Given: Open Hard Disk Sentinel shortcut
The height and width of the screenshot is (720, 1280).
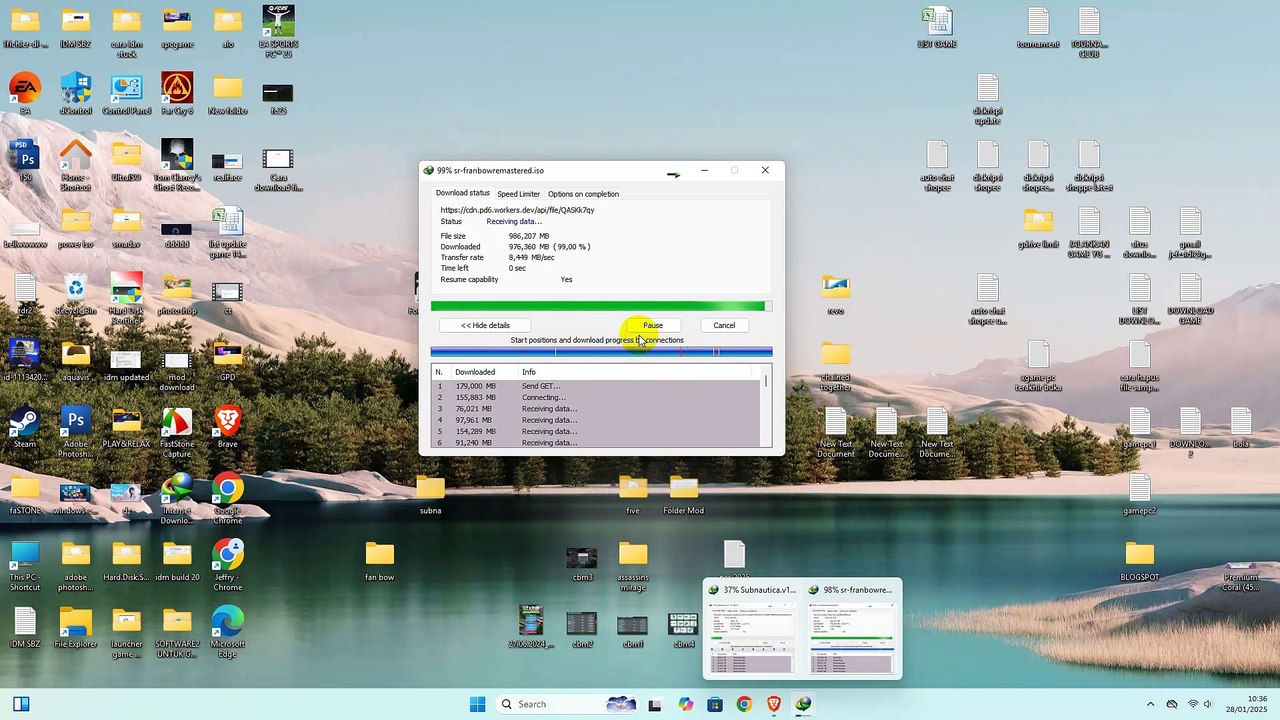Looking at the screenshot, I should (126, 297).
